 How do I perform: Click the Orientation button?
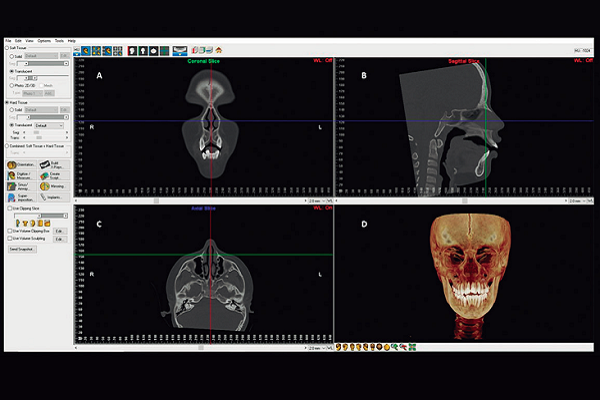click(21, 165)
